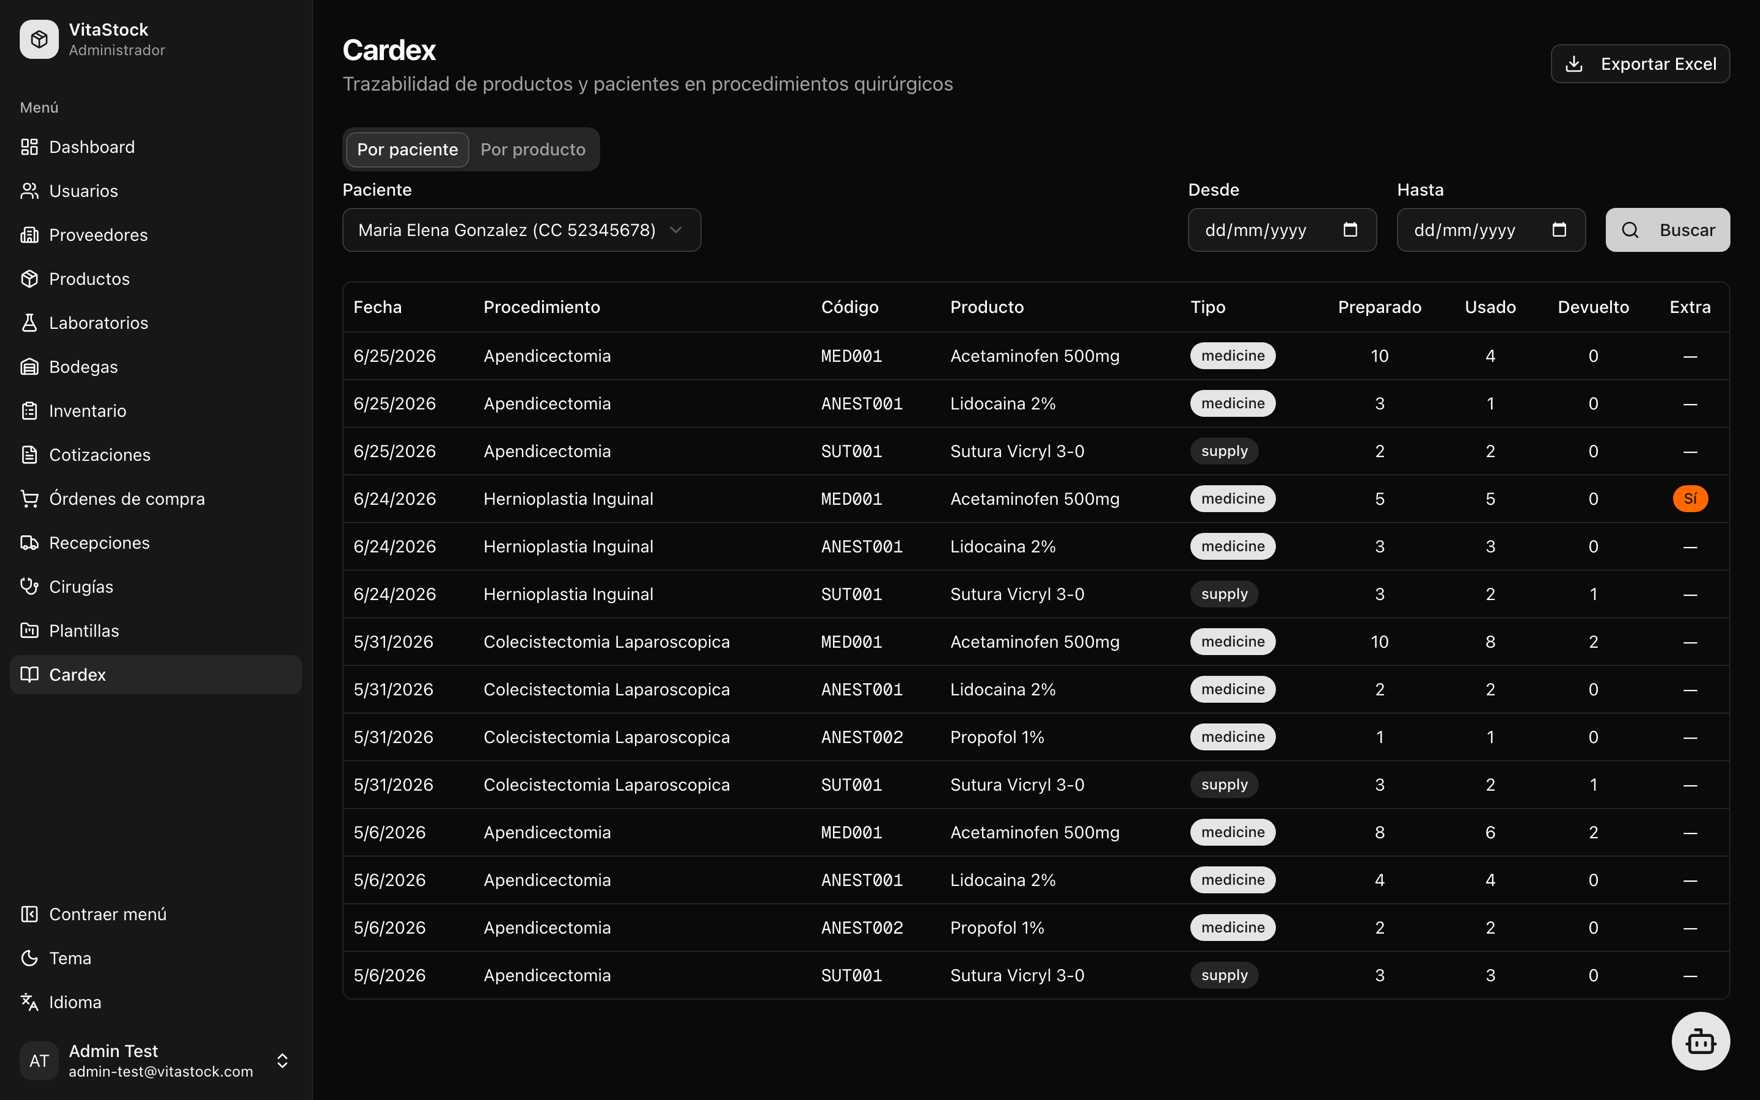The image size is (1760, 1100).
Task: Click the Contraer menú panel icon
Action: tap(30, 914)
